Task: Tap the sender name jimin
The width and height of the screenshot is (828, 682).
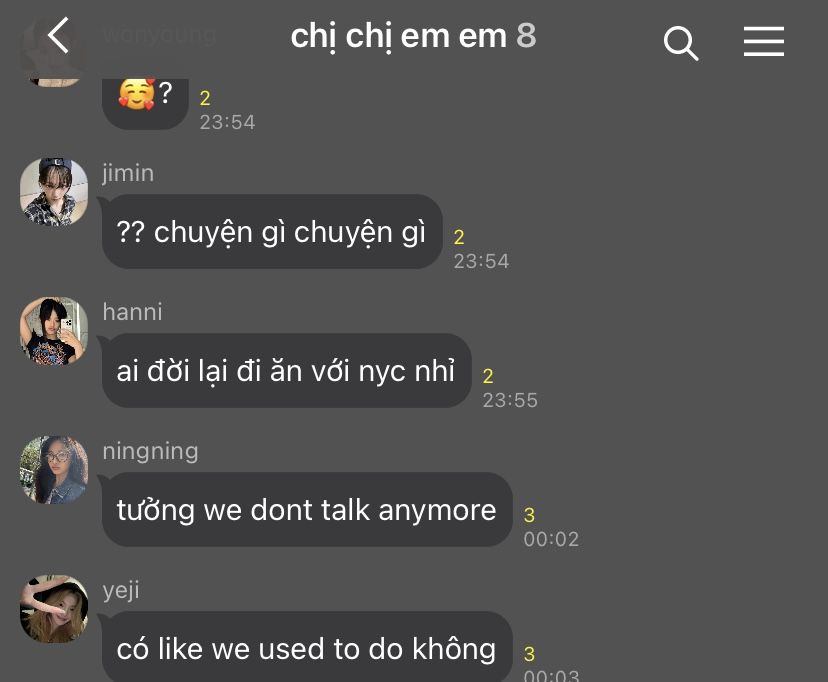Action: 128,173
